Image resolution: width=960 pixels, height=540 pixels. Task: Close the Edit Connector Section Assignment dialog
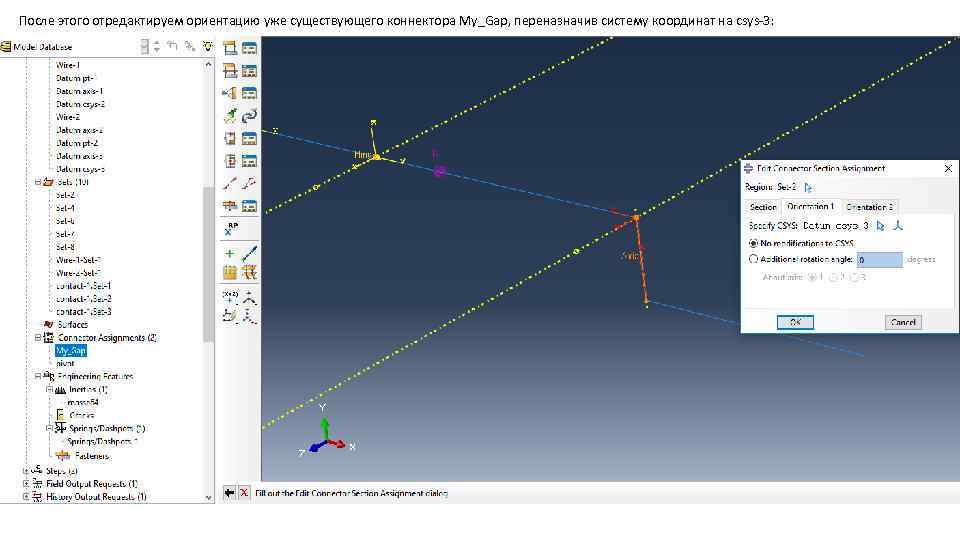(948, 168)
